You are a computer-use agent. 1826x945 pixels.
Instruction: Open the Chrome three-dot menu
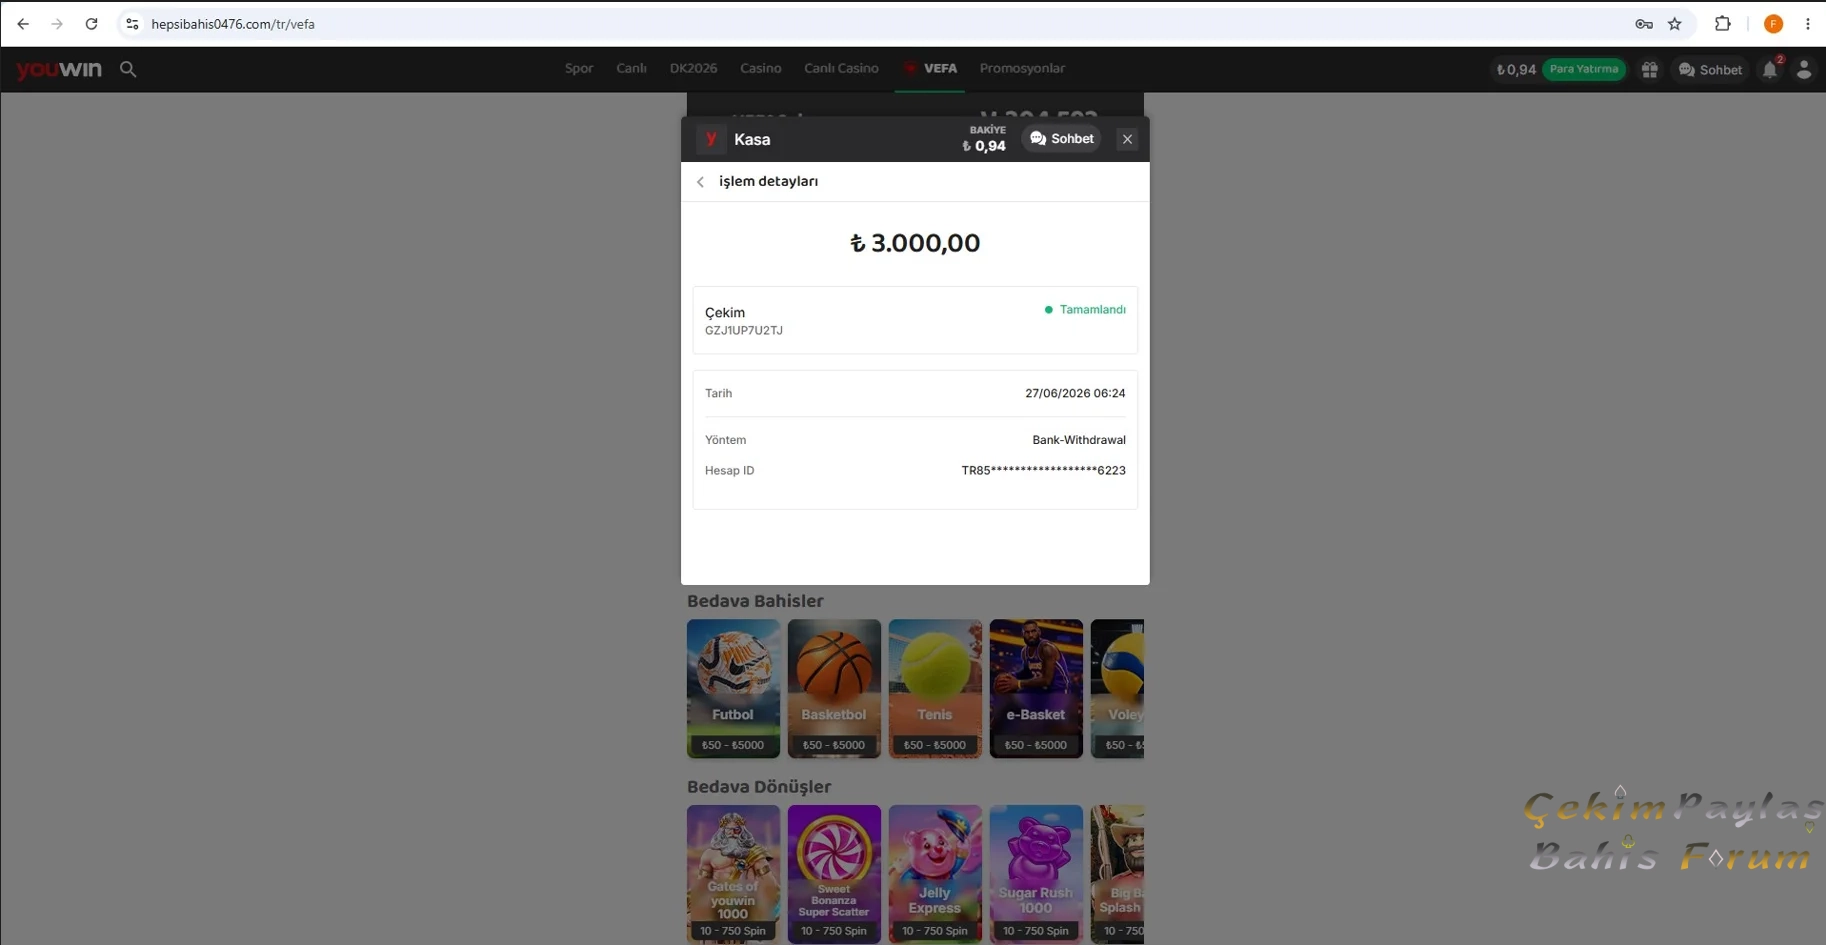pos(1807,24)
